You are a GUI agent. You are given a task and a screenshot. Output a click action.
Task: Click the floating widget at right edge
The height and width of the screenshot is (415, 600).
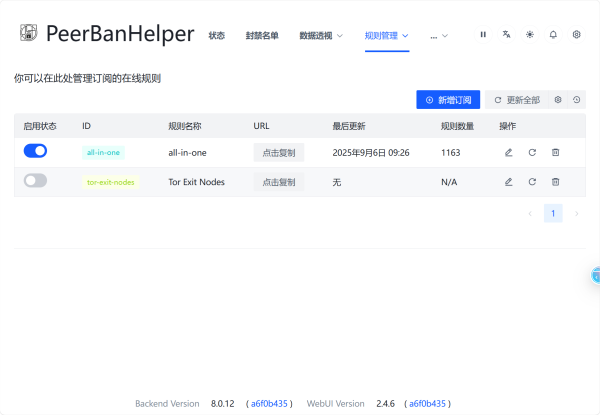(x=595, y=275)
